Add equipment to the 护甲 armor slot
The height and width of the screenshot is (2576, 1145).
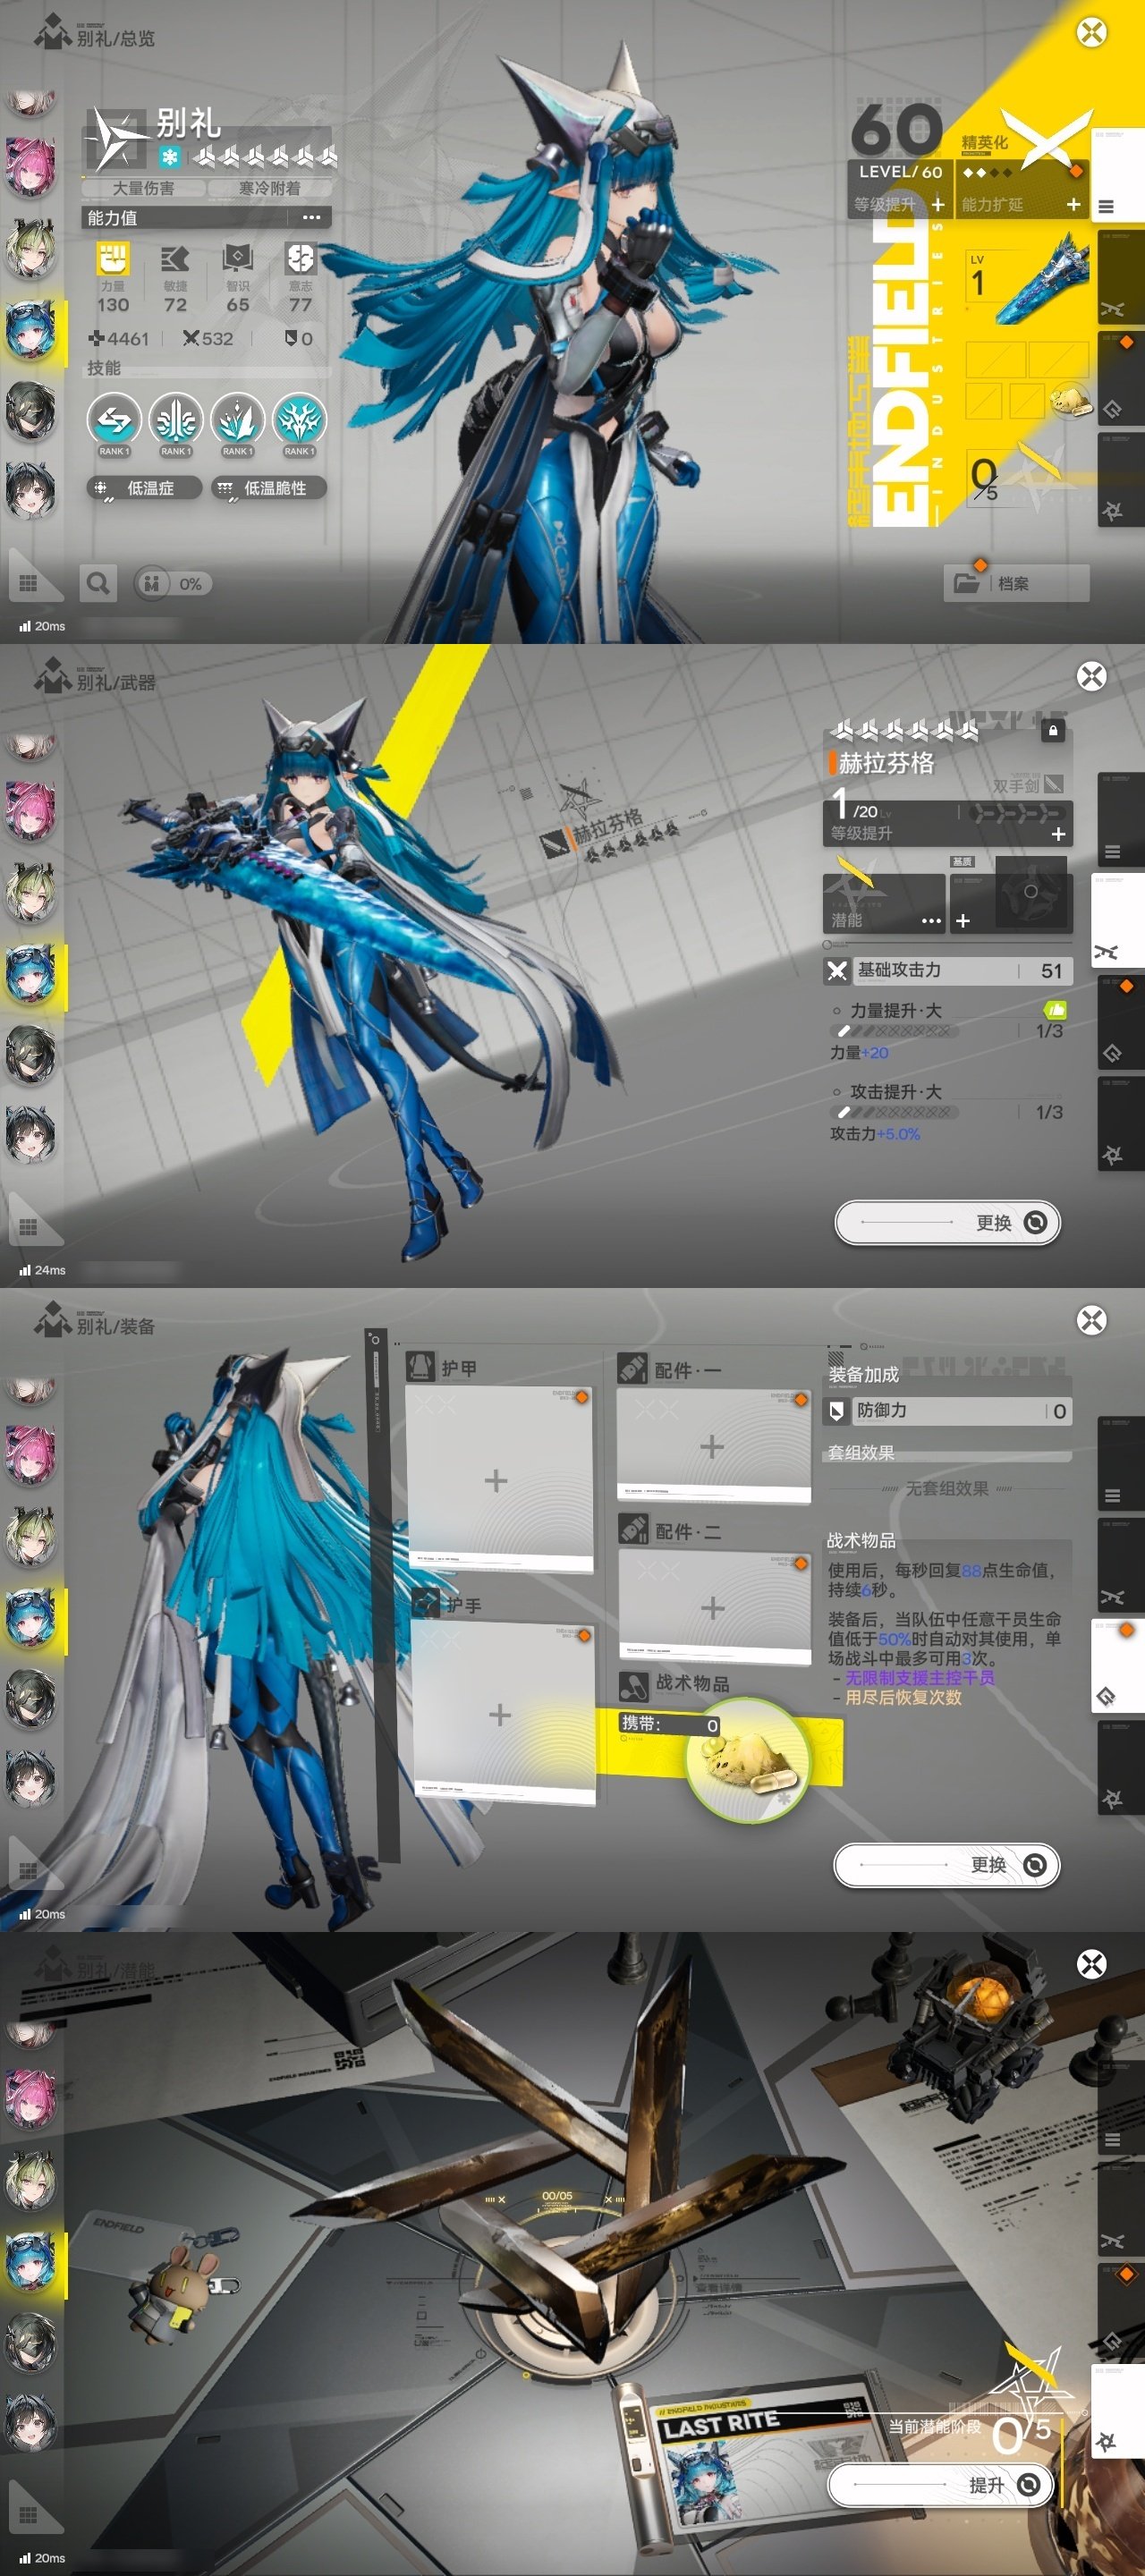point(497,1480)
